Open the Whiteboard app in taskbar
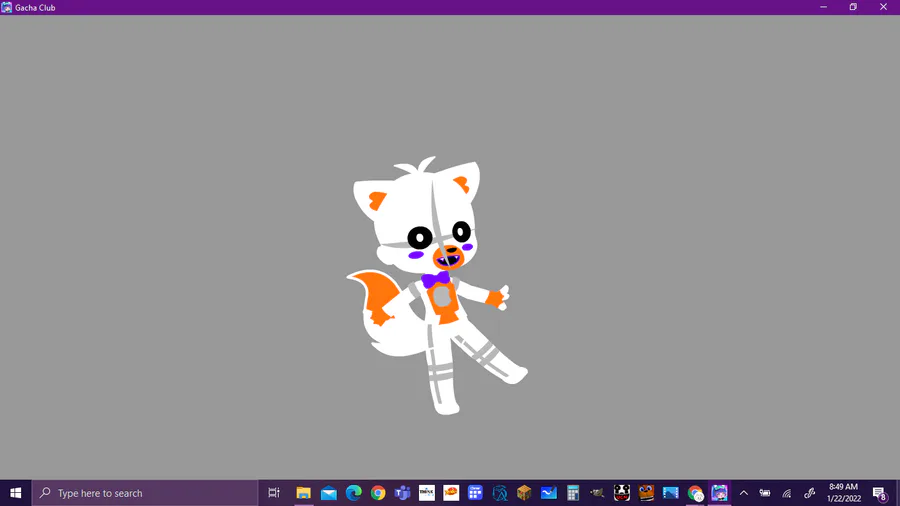 549,493
